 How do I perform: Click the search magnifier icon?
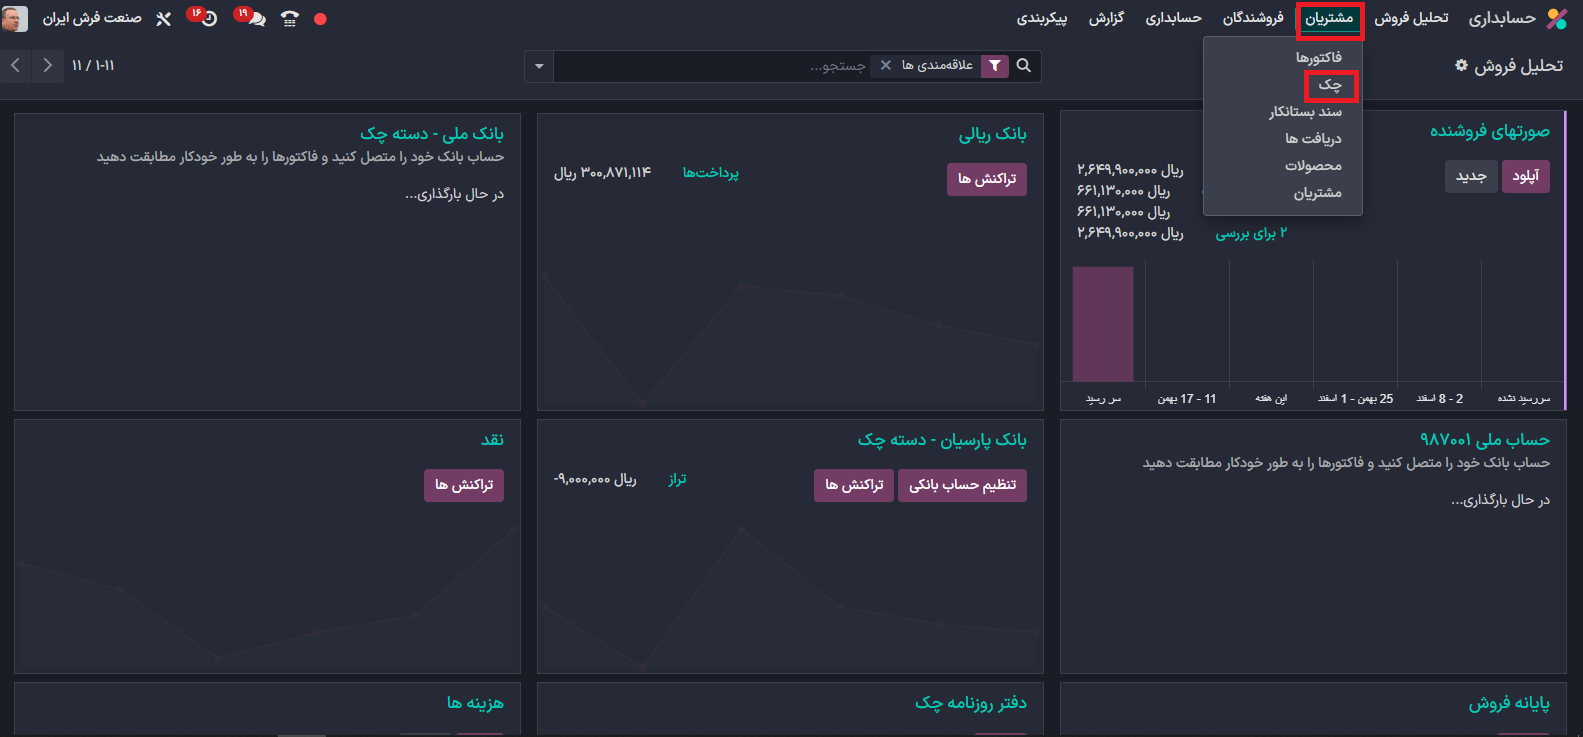pos(1024,65)
